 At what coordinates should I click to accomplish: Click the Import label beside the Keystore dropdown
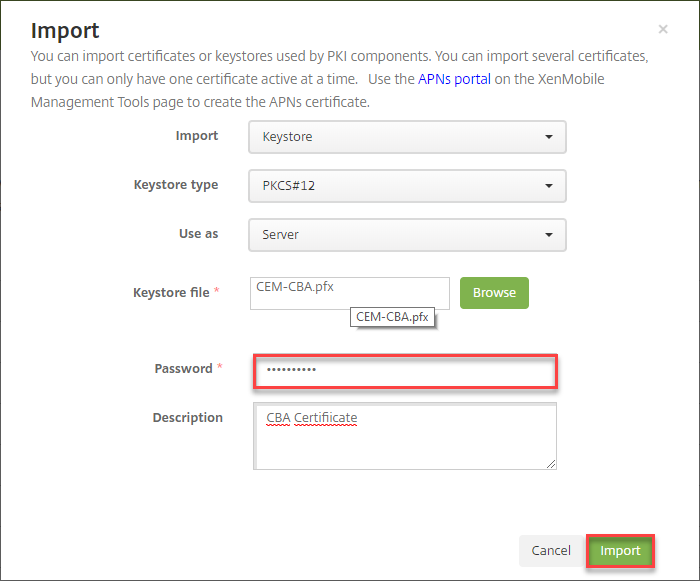coord(197,136)
